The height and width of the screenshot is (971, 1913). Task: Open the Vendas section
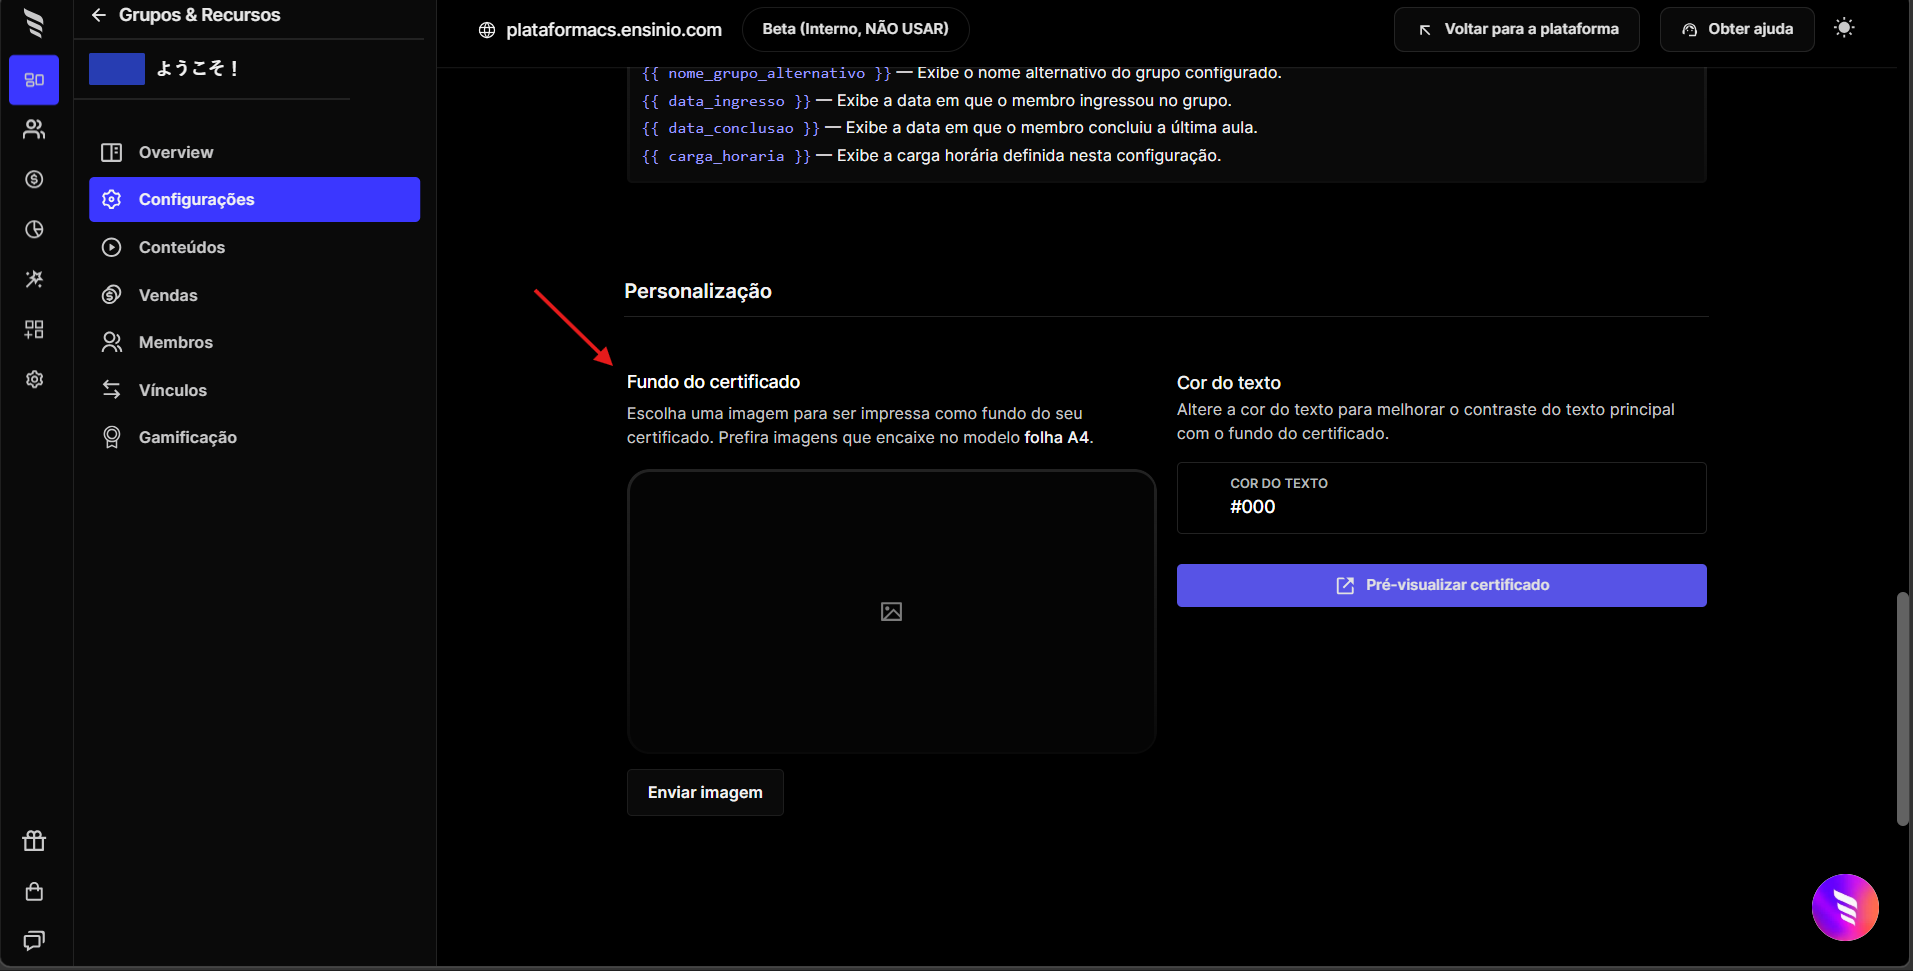point(168,295)
